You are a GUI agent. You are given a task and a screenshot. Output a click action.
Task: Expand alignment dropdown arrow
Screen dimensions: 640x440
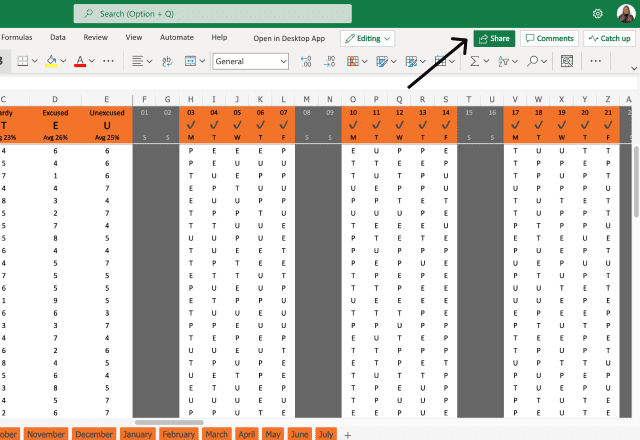pyautogui.click(x=149, y=61)
